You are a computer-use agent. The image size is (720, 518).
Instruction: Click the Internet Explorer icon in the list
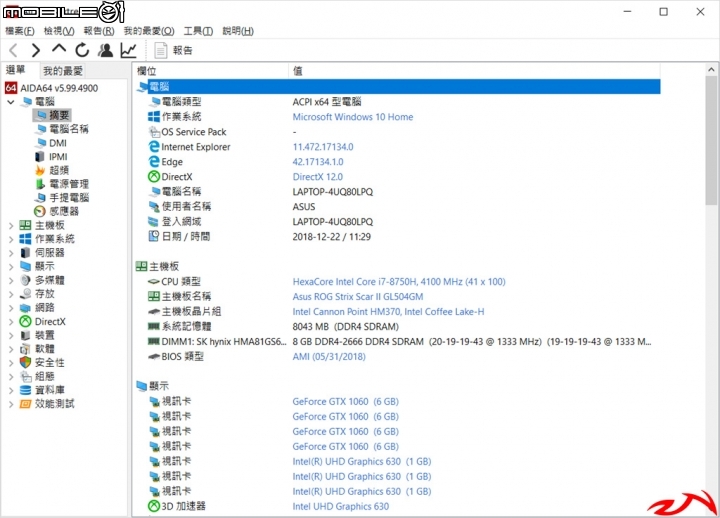(154, 146)
